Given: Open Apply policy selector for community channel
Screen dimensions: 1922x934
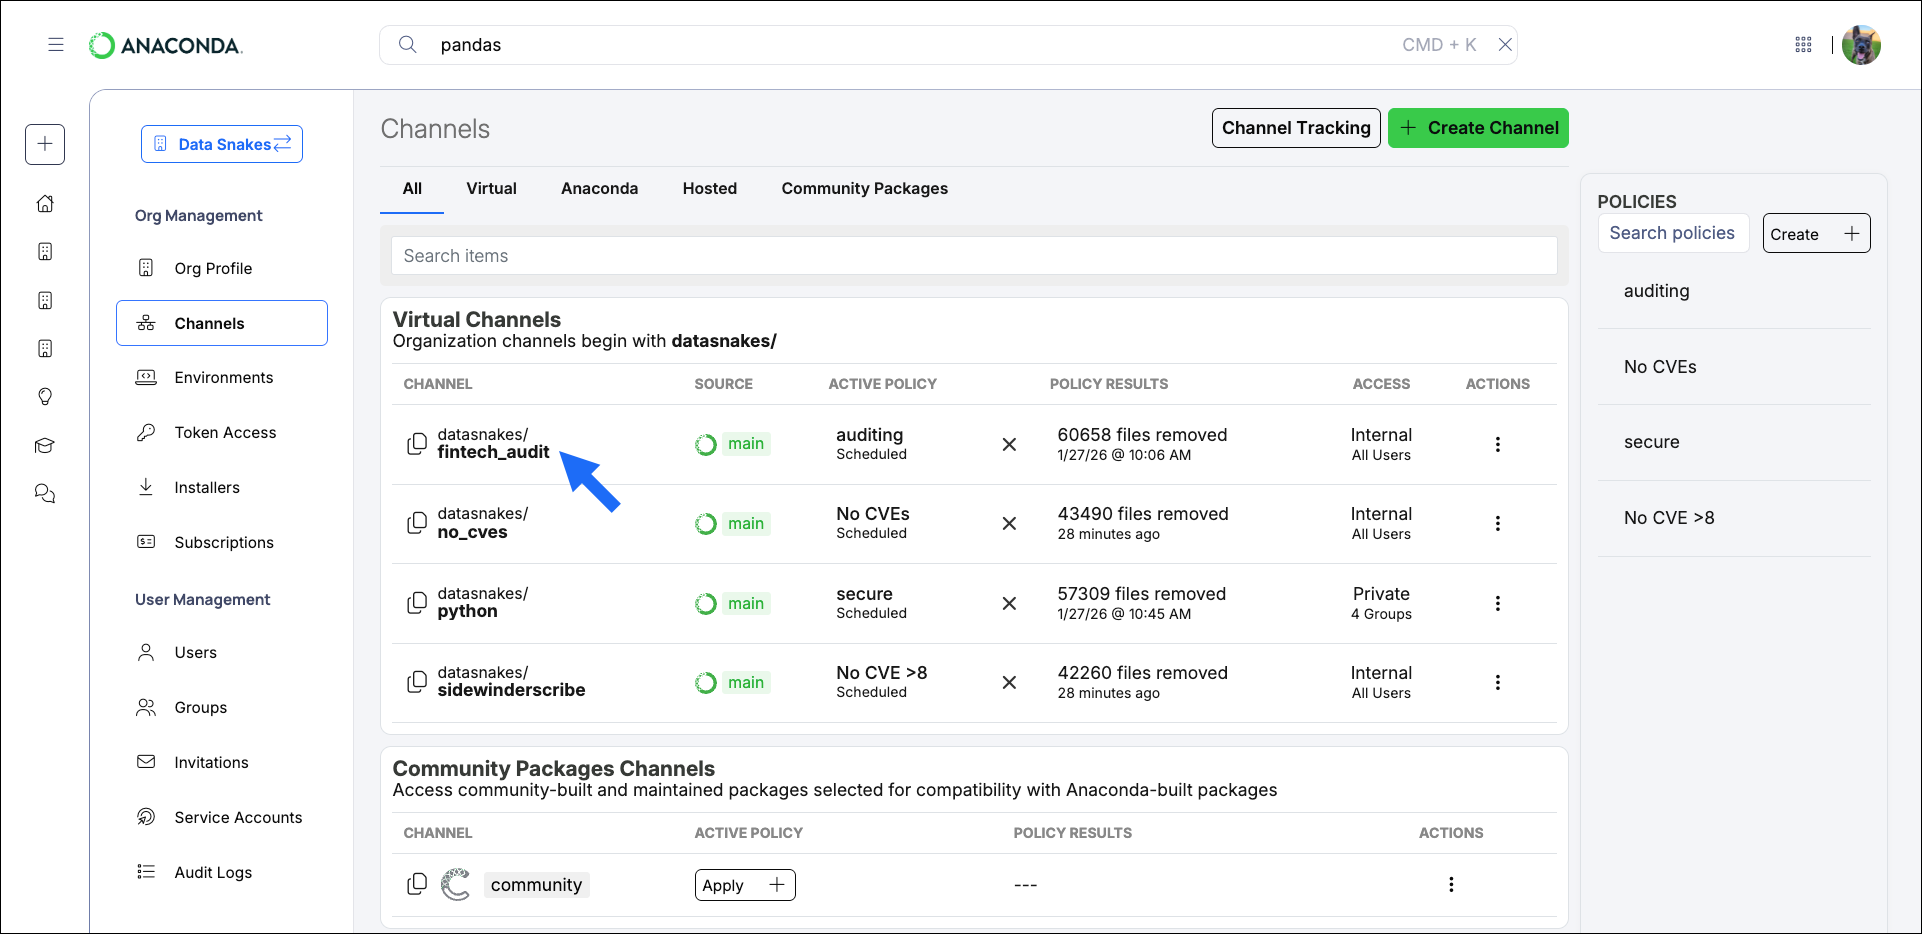Looking at the screenshot, I should [x=744, y=884].
